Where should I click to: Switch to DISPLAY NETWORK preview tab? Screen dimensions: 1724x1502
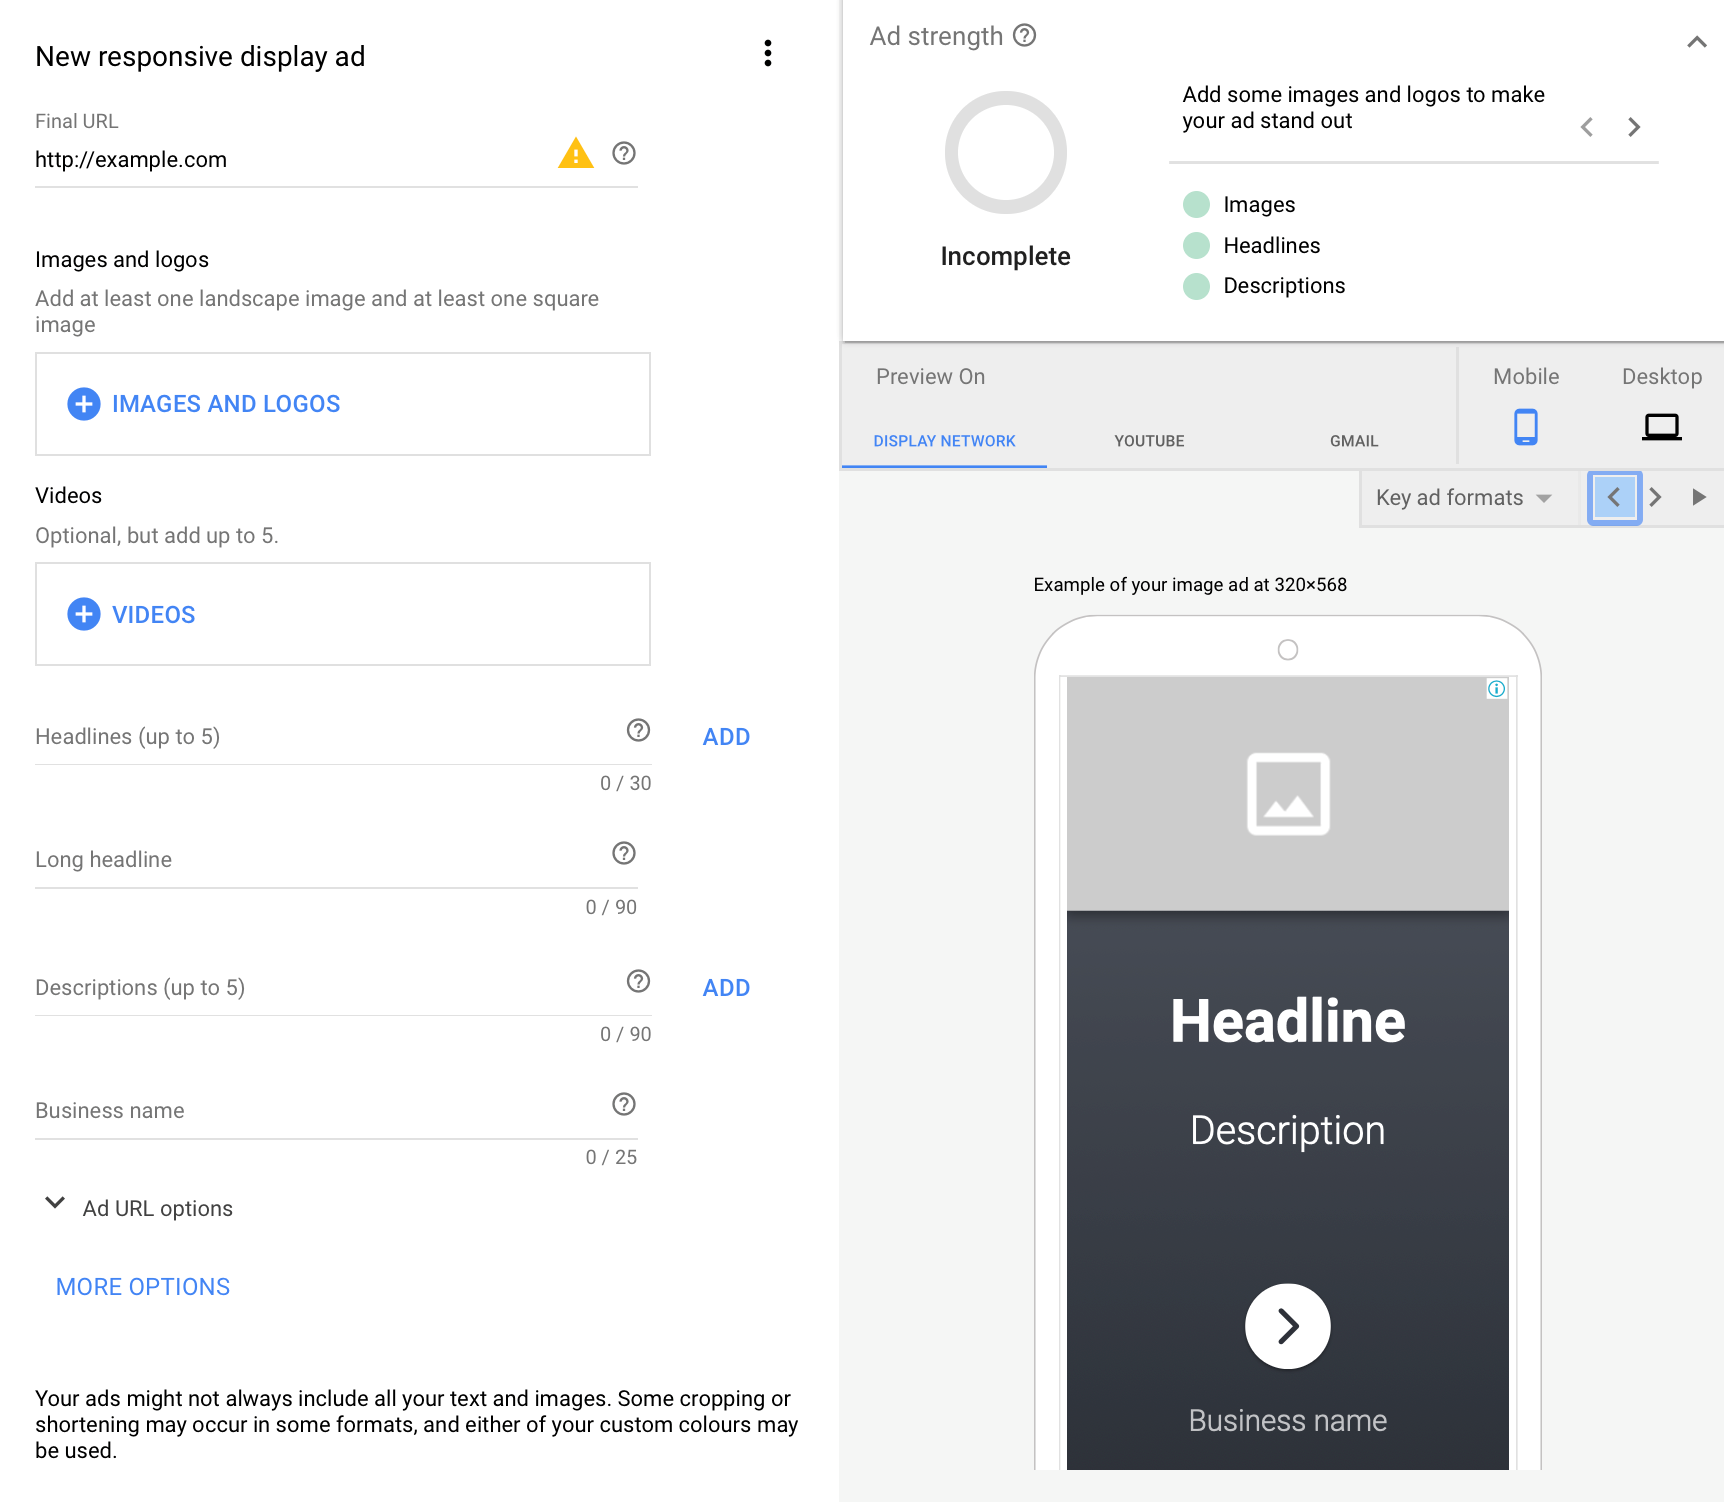(x=944, y=441)
